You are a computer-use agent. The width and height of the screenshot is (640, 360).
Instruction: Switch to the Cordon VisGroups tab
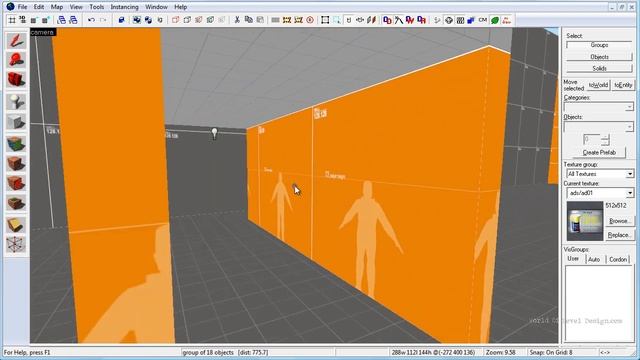(618, 259)
